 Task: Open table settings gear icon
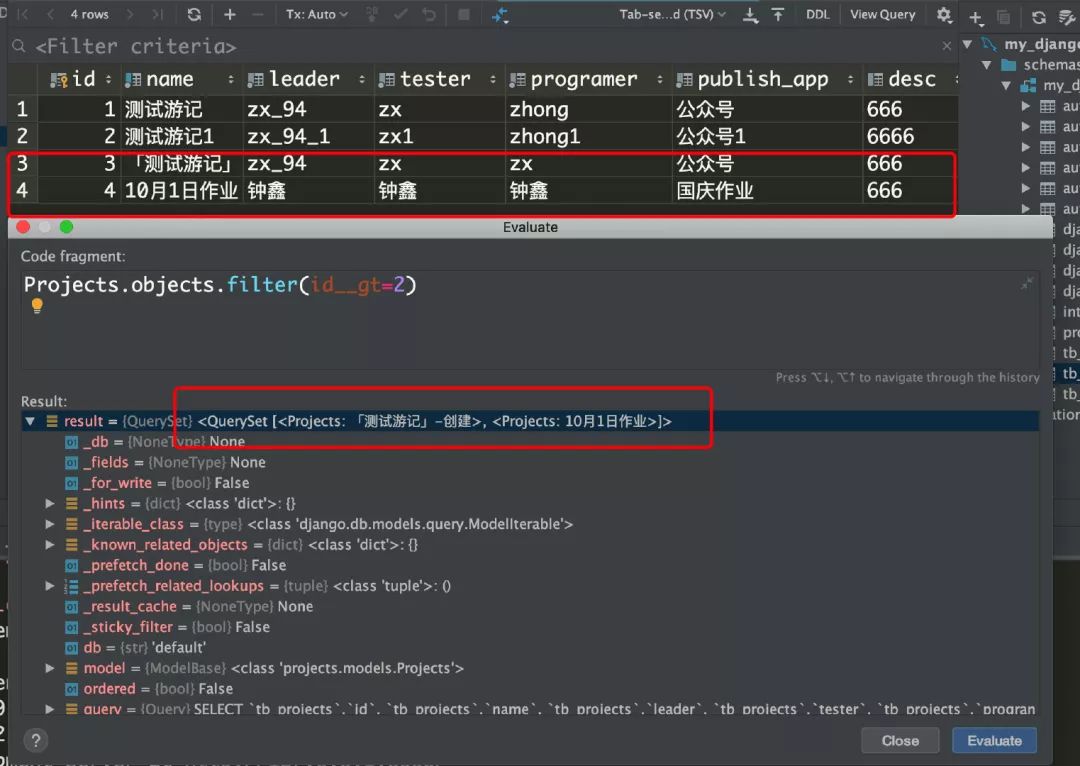[944, 14]
